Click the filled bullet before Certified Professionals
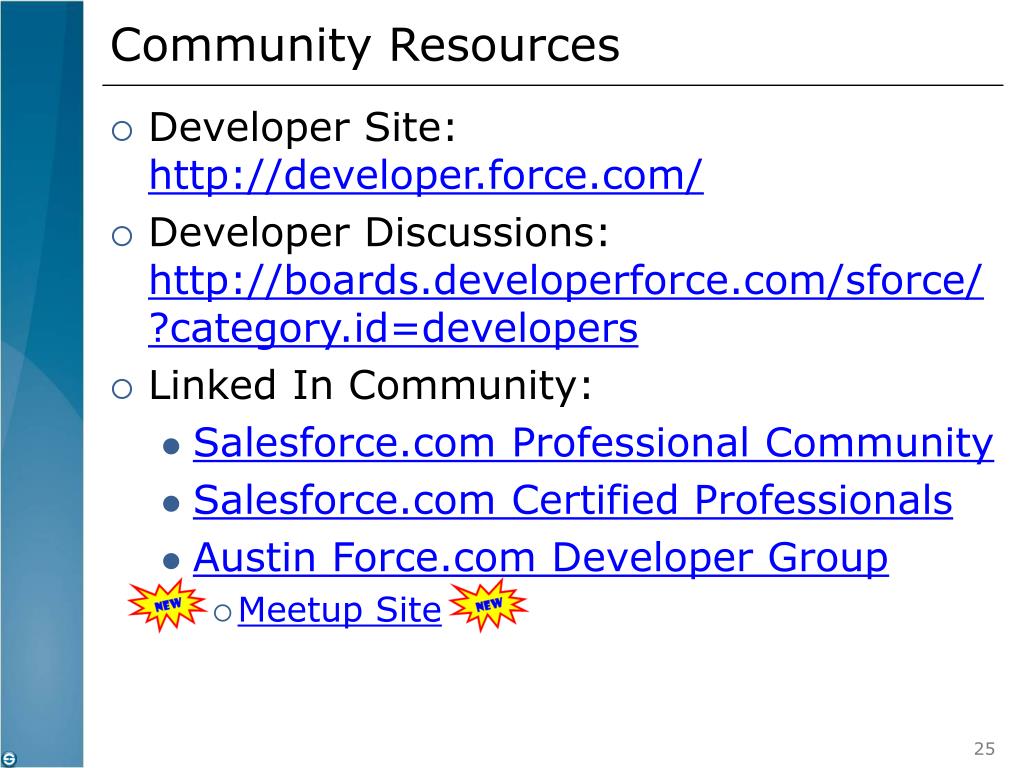The height and width of the screenshot is (768, 1024). pyautogui.click(x=171, y=504)
